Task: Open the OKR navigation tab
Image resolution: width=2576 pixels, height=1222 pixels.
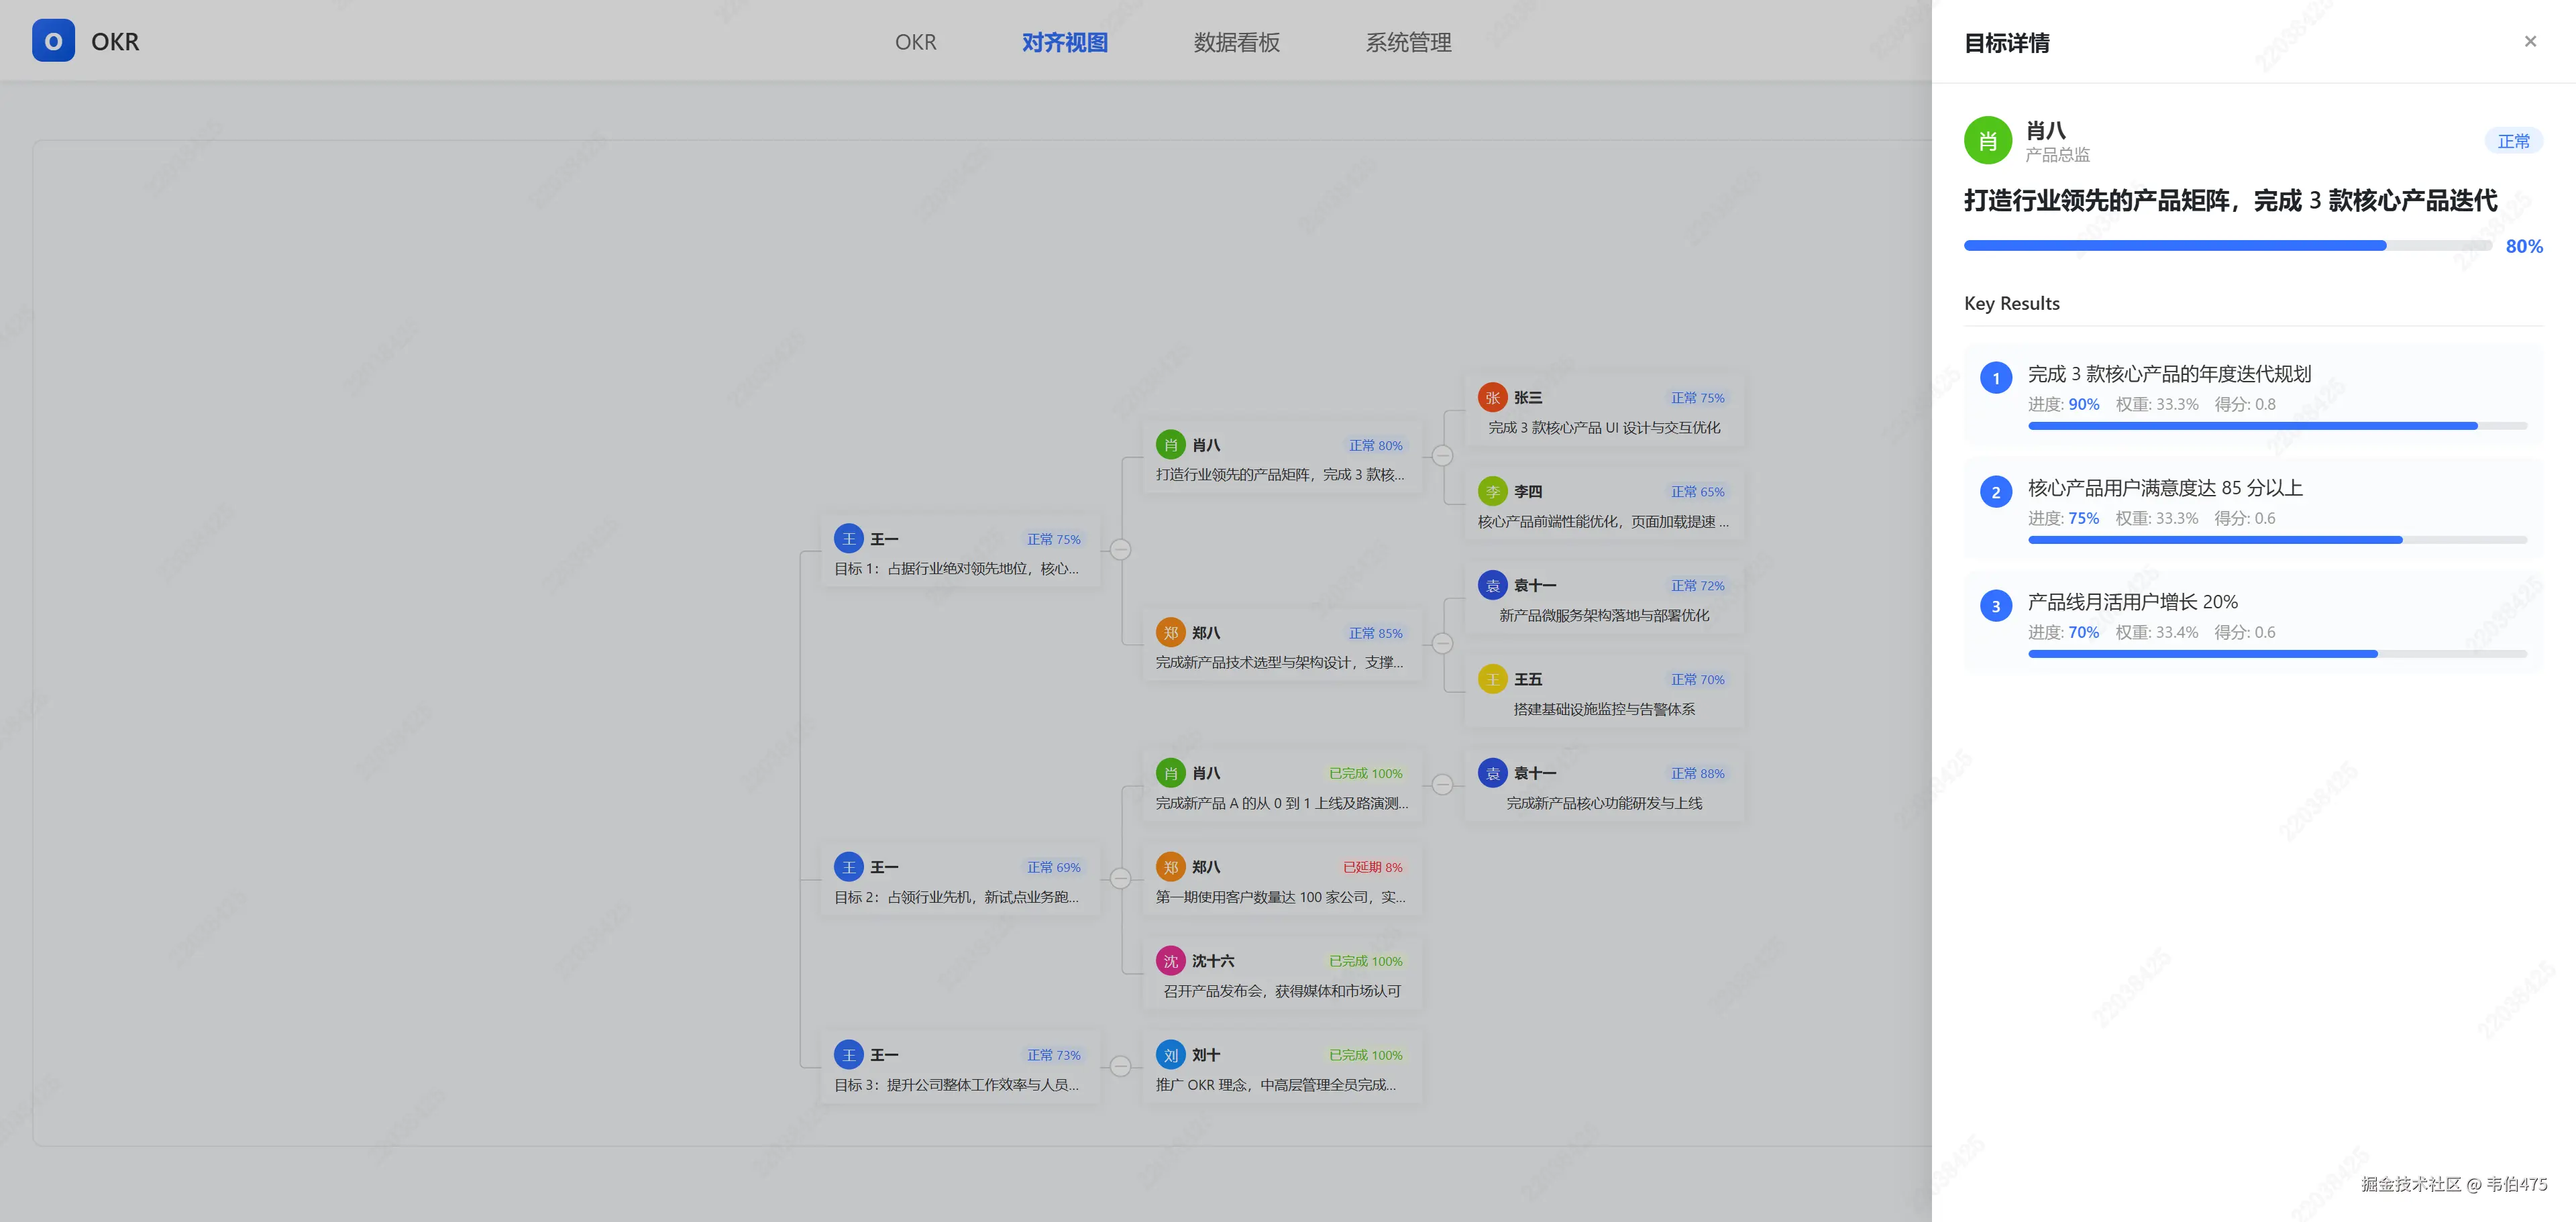Action: point(915,42)
